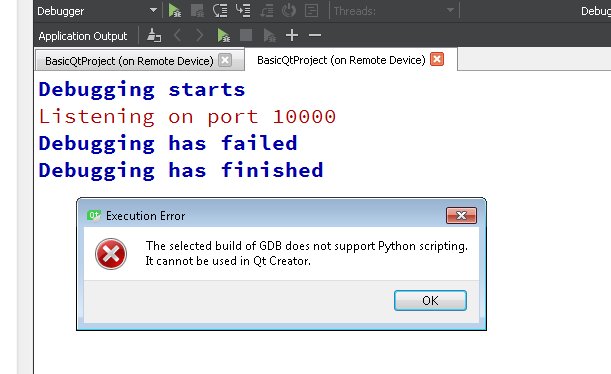This screenshot has height=374, width=611.
Task: Click the GDB Python scripting error message
Action: [307, 253]
